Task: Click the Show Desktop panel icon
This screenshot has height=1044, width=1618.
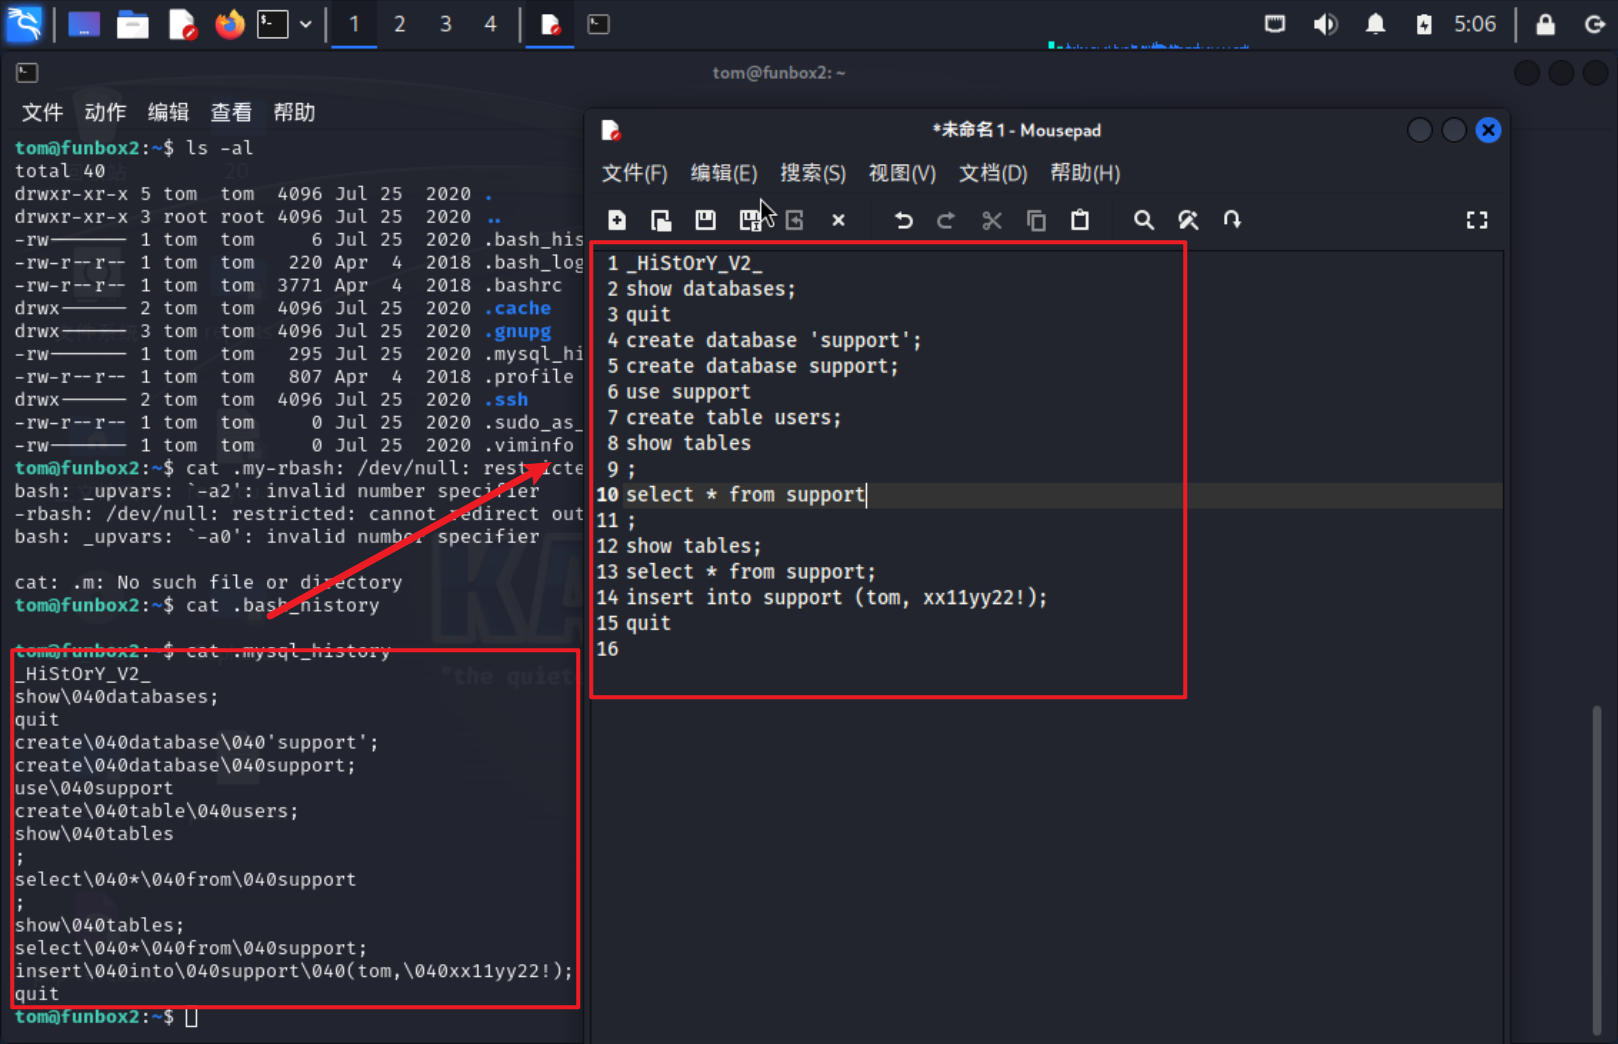Action: point(84,24)
